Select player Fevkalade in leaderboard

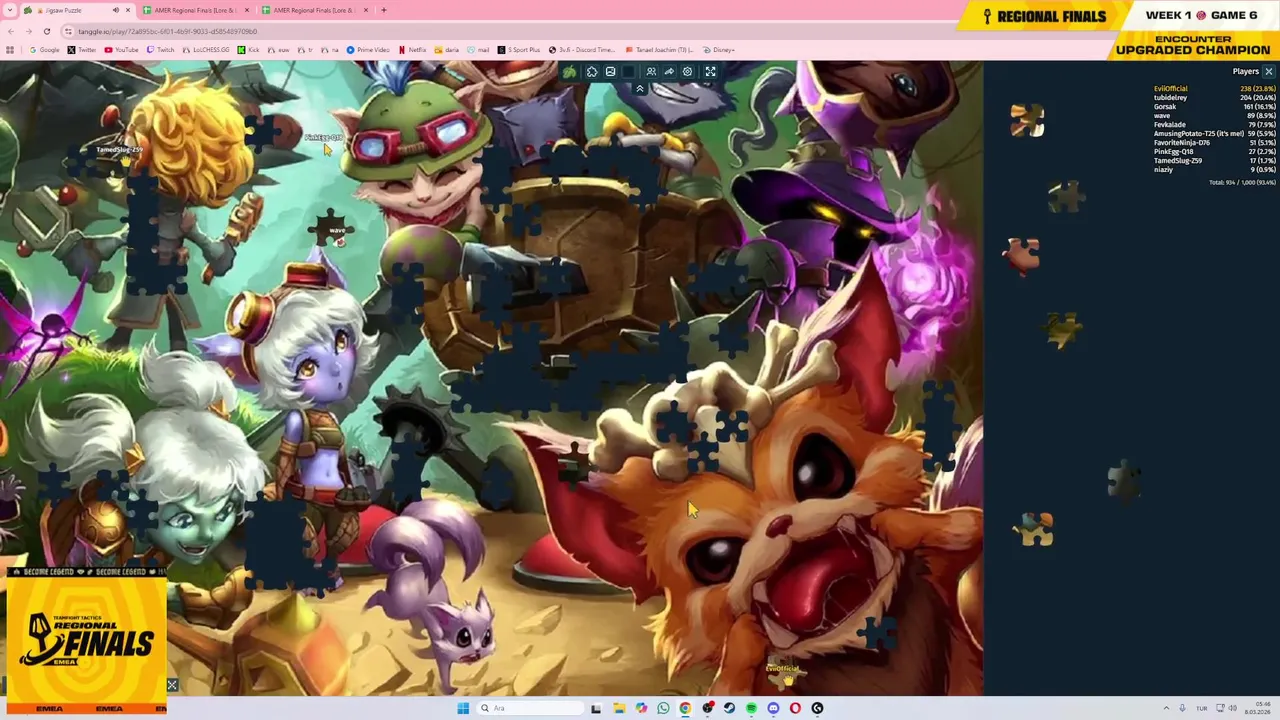click(x=1169, y=125)
